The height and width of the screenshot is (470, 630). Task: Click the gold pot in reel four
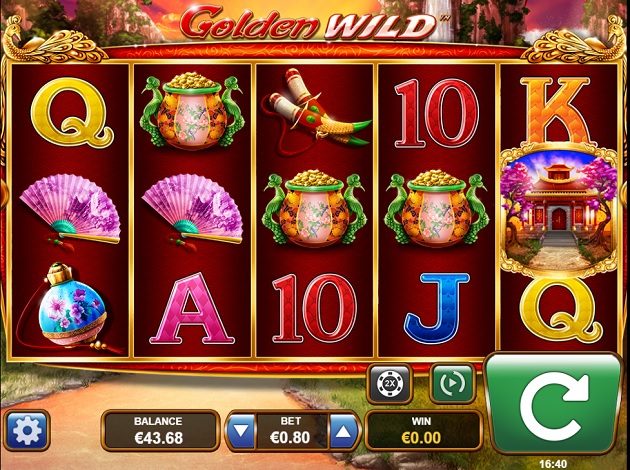(436, 208)
